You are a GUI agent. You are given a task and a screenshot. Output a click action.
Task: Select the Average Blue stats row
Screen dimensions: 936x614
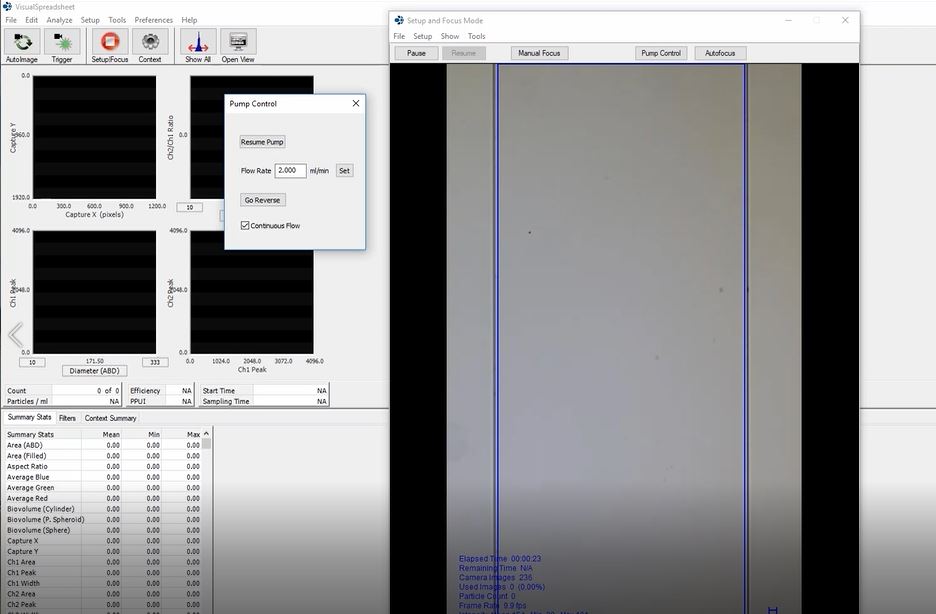103,477
